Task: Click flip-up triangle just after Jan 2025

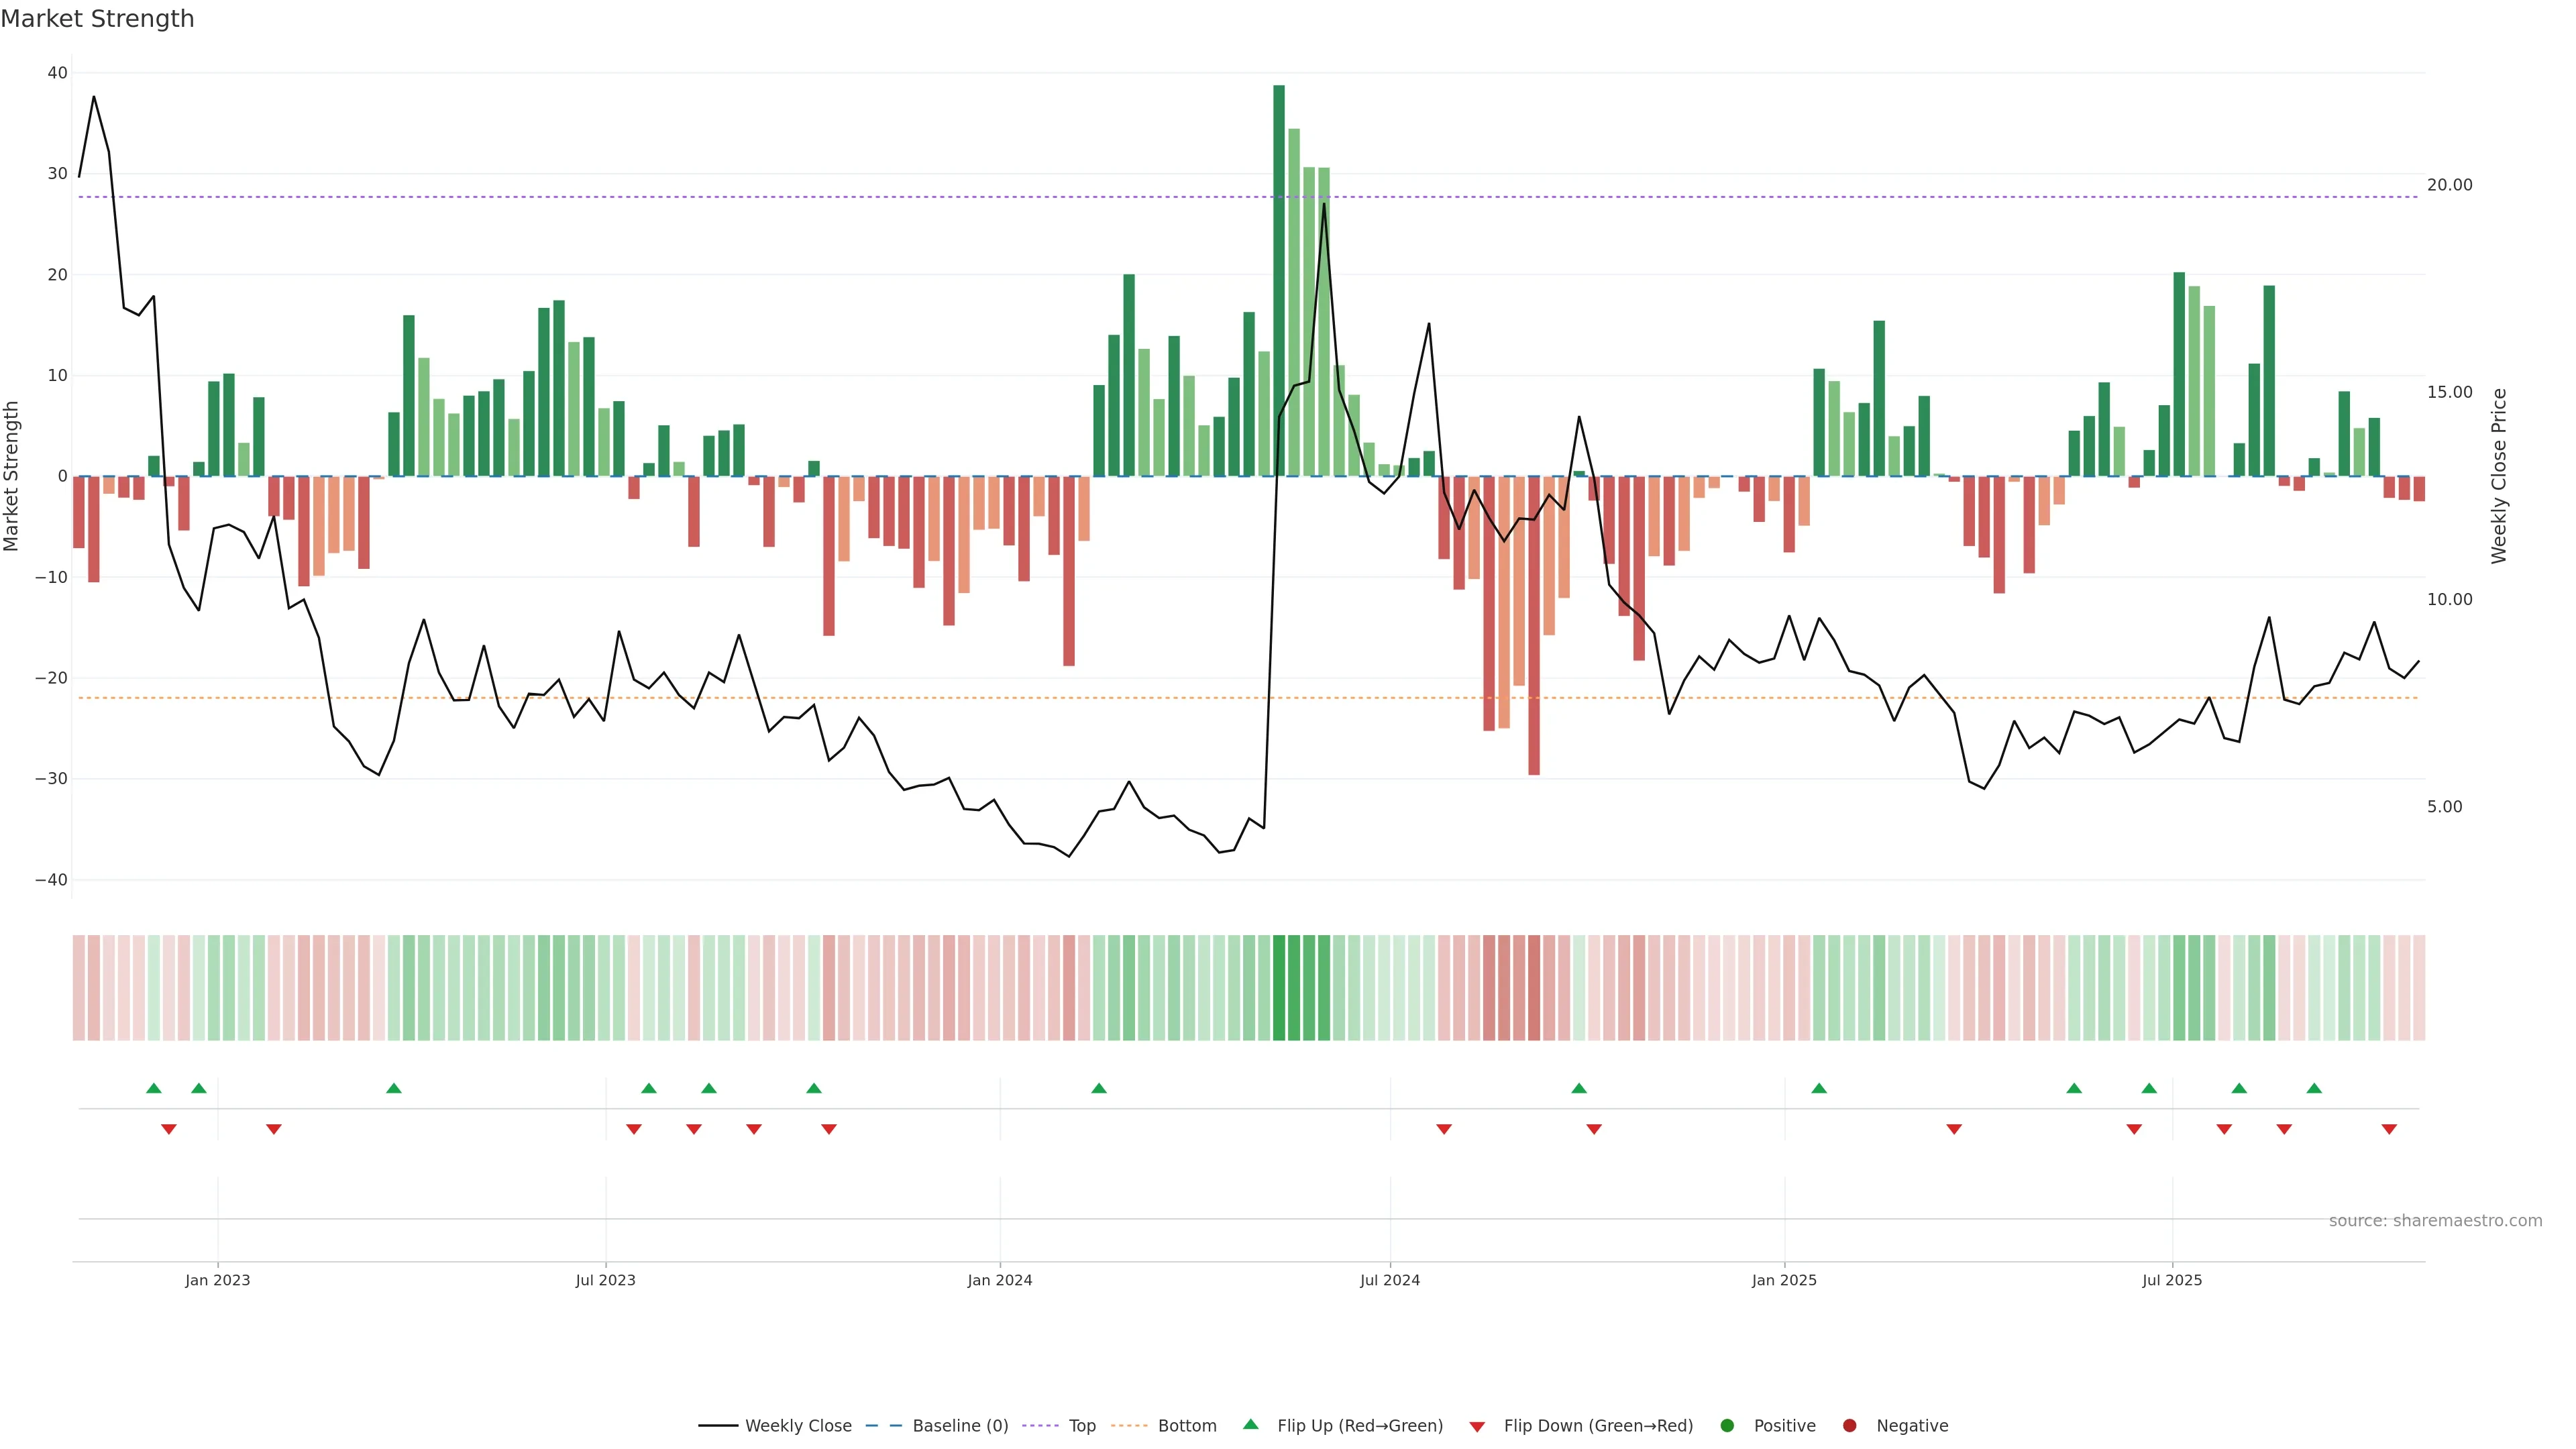Action: pos(1819,1088)
